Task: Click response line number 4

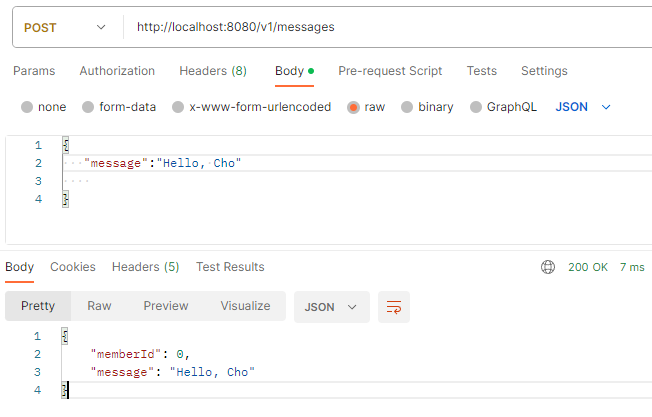Action: (37, 390)
